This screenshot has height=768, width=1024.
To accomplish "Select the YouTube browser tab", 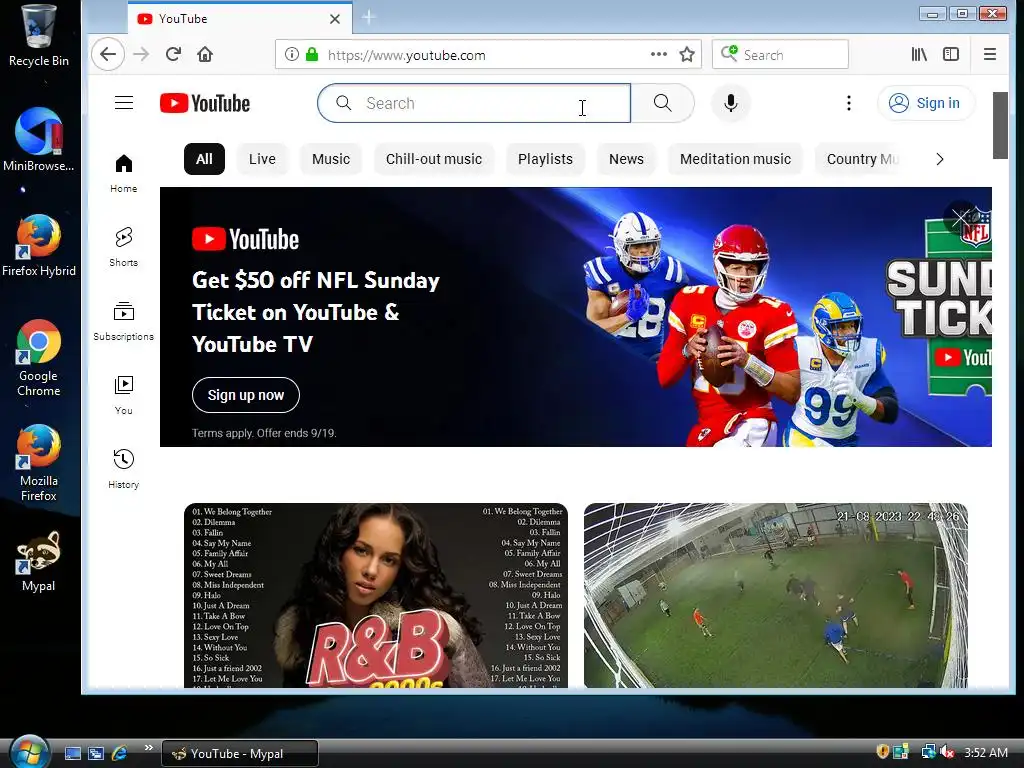I will point(239,18).
